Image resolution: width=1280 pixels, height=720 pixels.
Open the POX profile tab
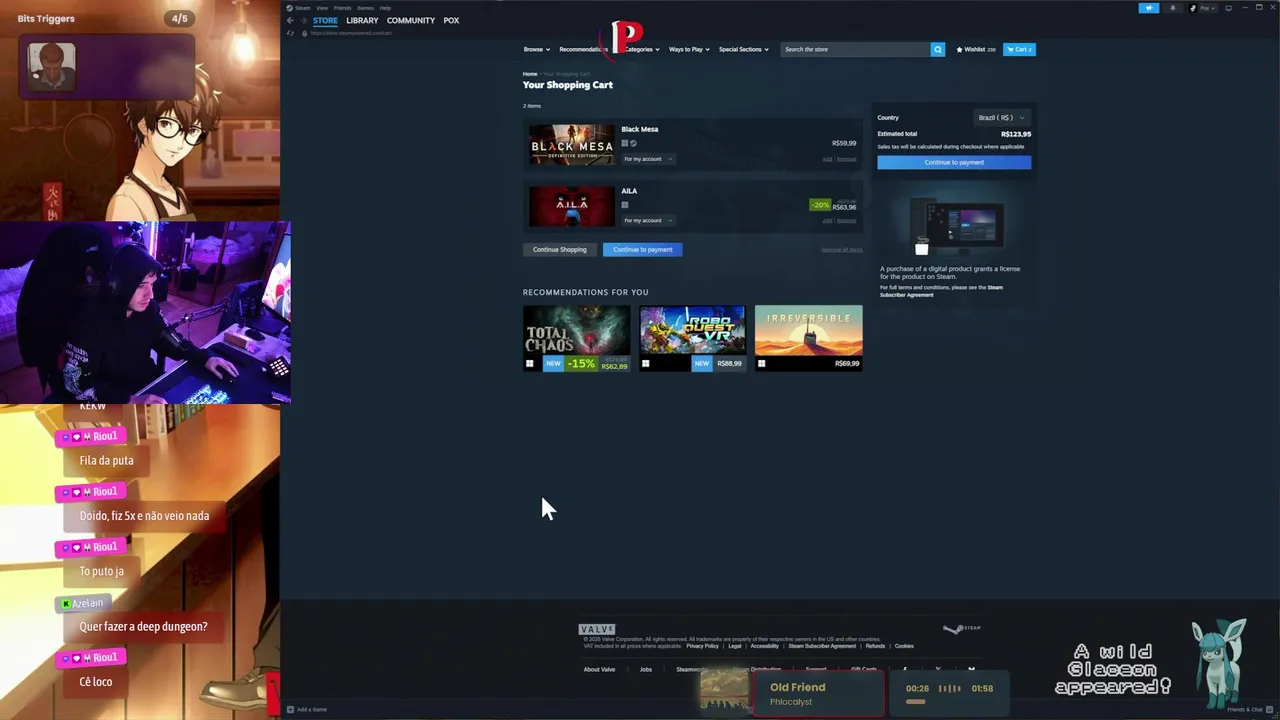451,20
